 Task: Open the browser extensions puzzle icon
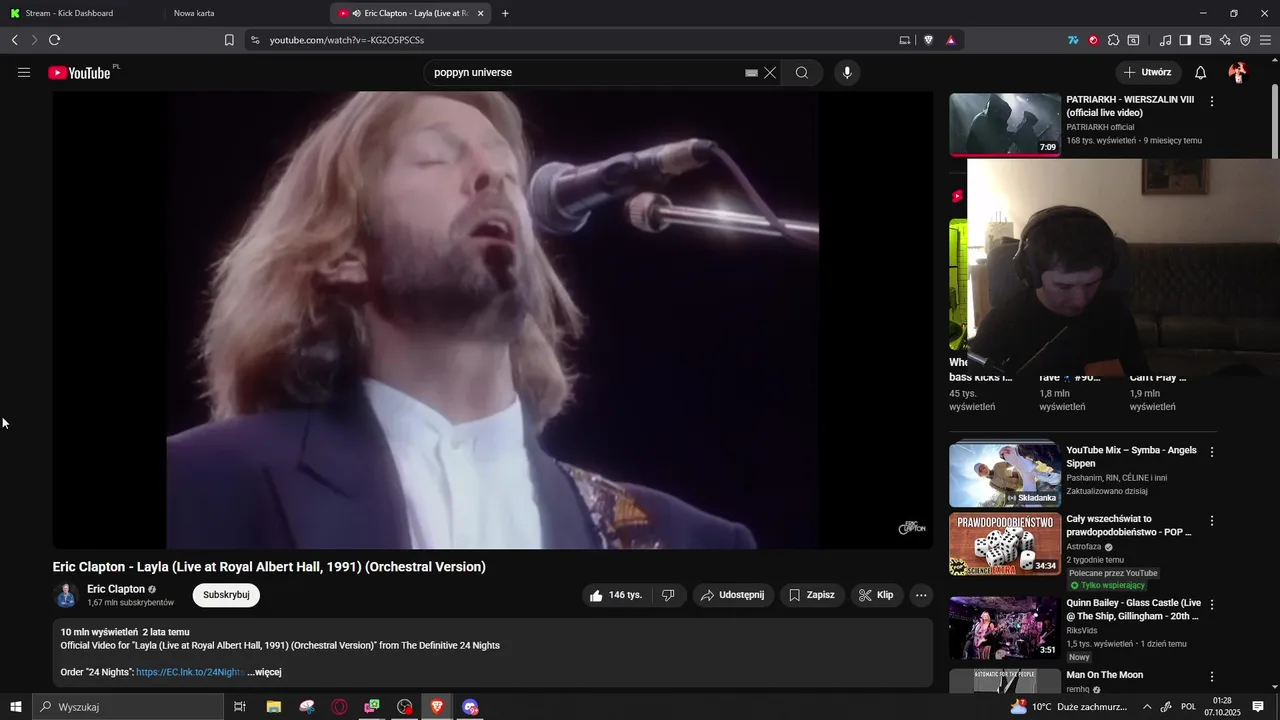1113,40
